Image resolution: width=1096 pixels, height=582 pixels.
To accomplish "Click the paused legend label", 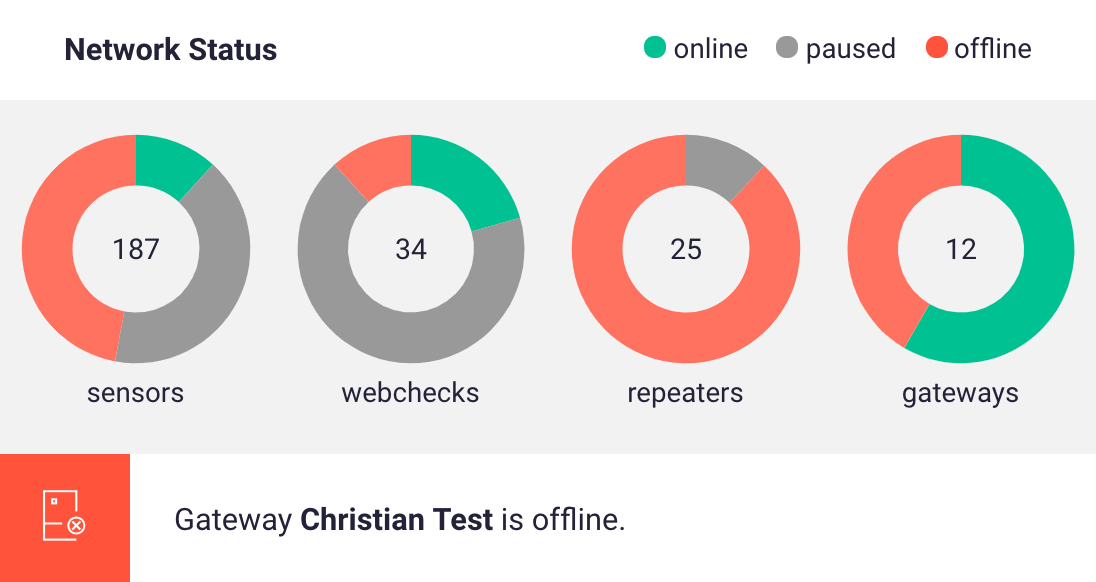I will point(850,48).
